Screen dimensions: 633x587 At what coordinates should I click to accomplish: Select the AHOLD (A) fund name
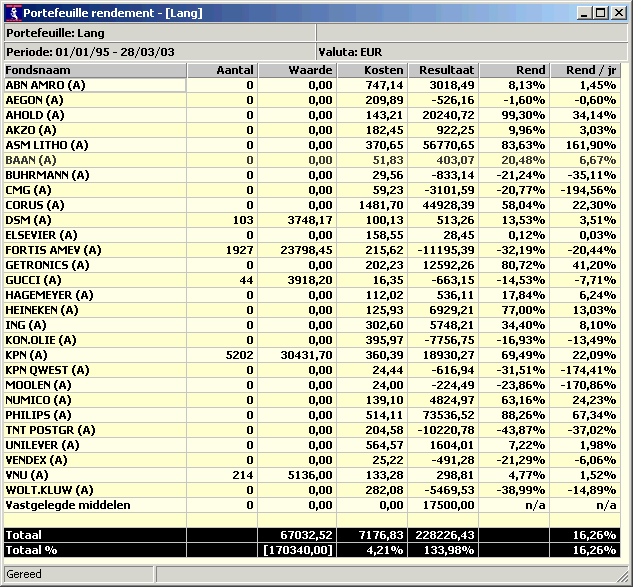click(x=35, y=115)
